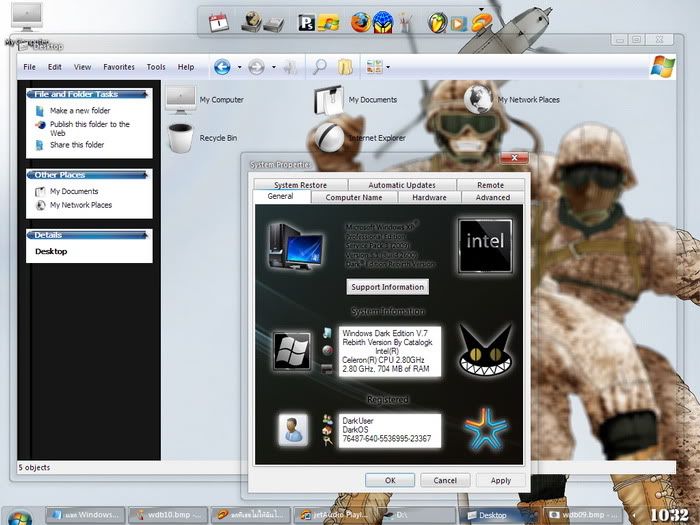Switch to the Remote tab
The image size is (700, 525).
click(x=491, y=185)
